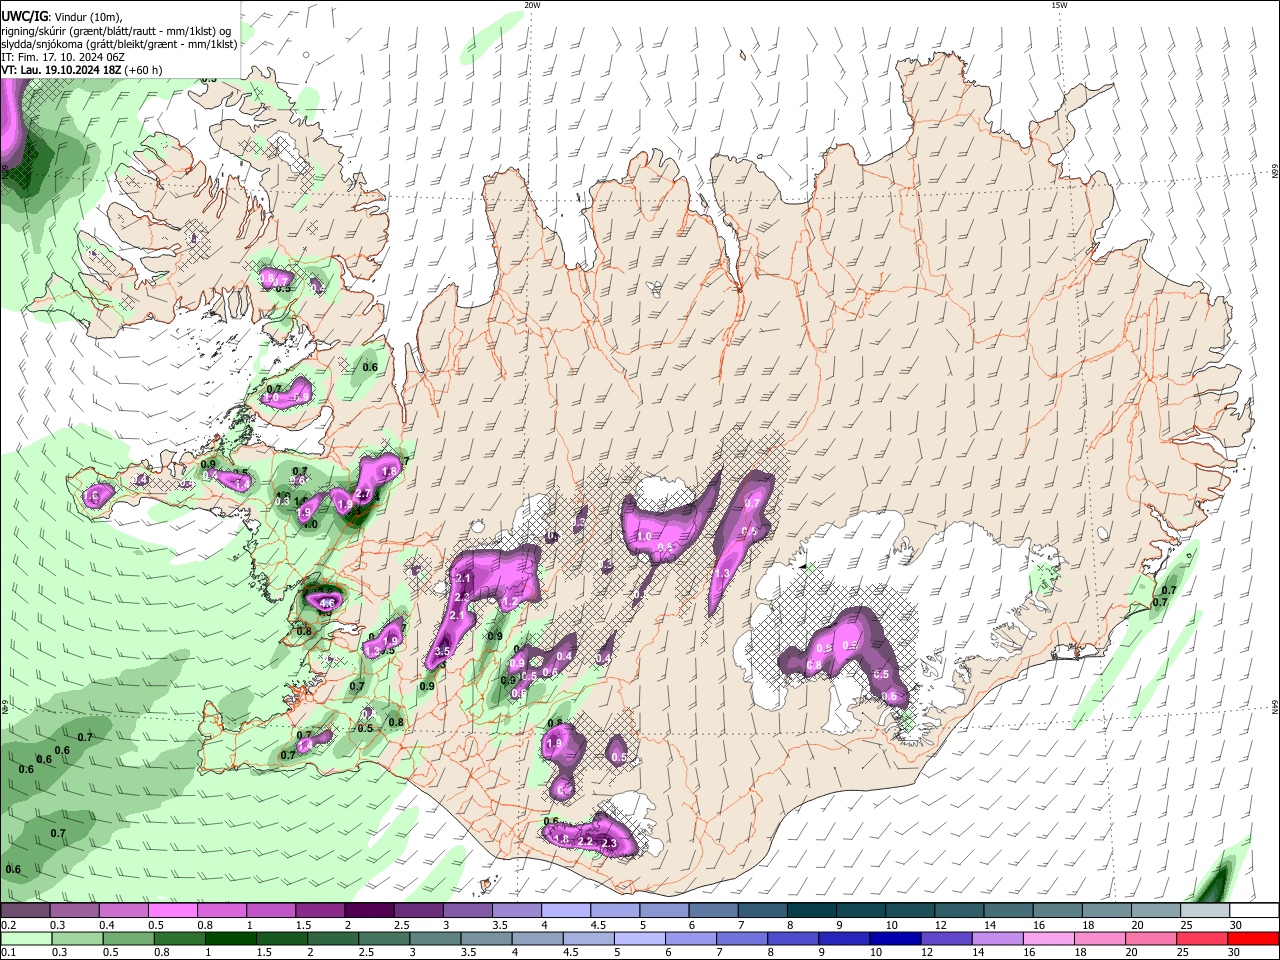This screenshot has width=1280, height=960.
Task: Click the '20W' longitude label
Action: (x=532, y=5)
